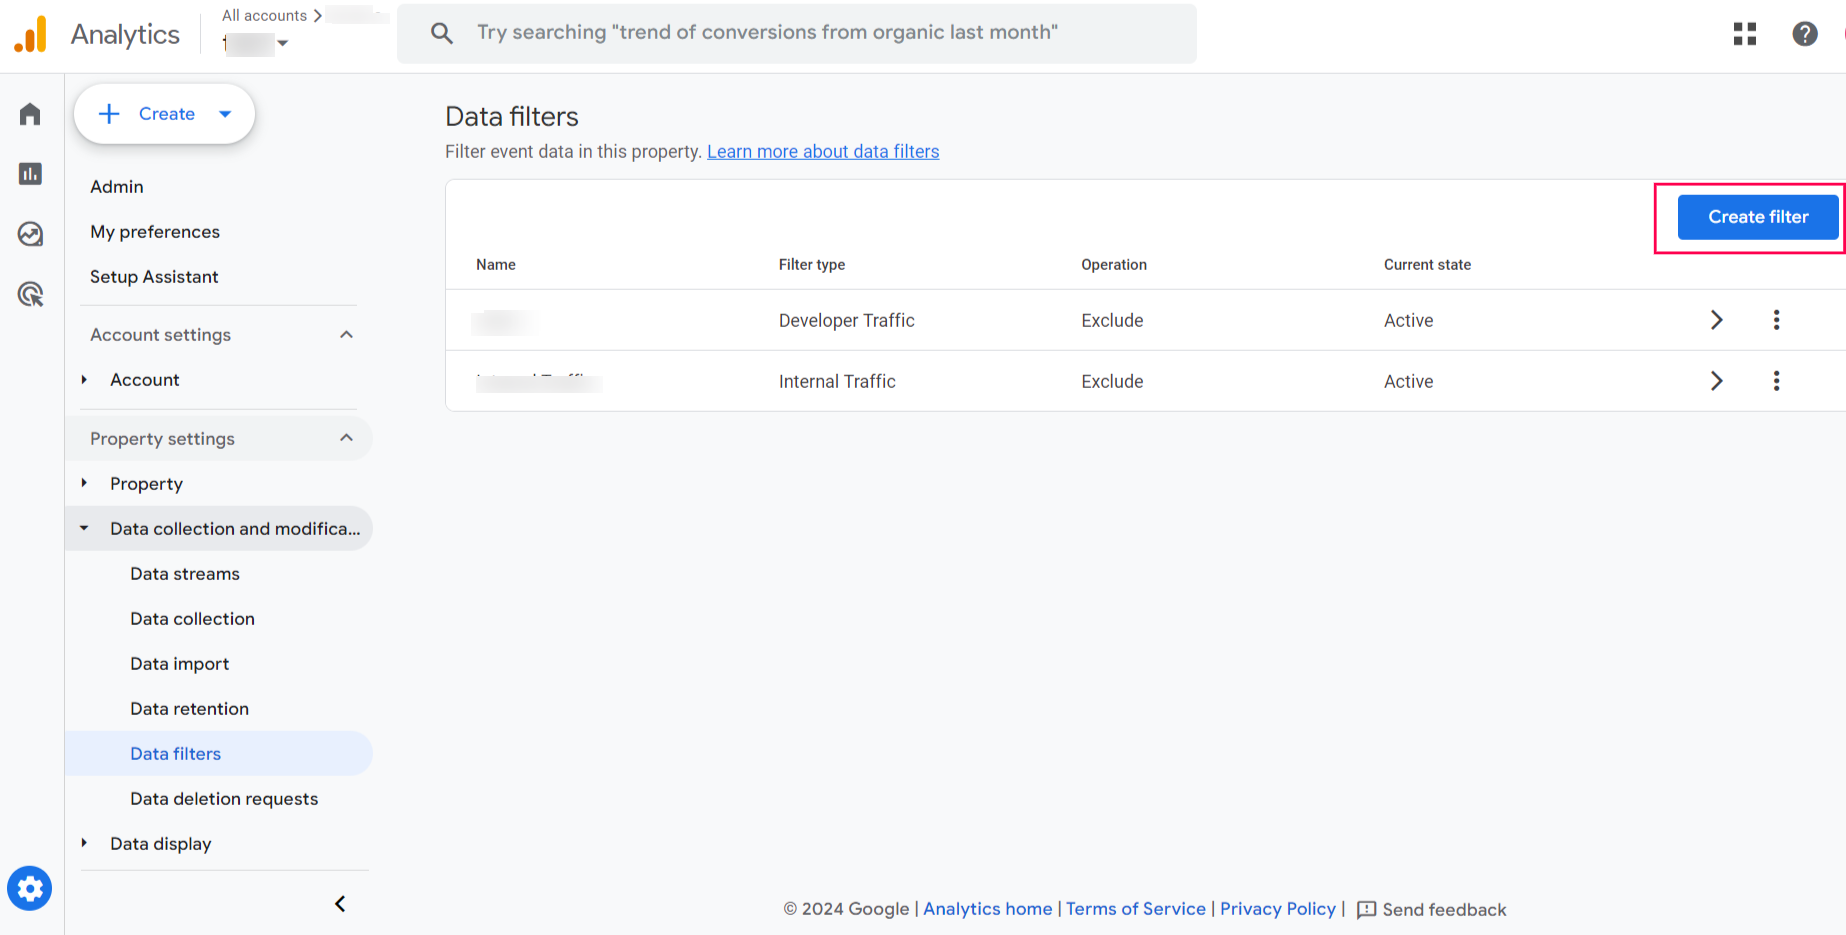
Task: Select Data filters menu item
Action: (x=219, y=754)
